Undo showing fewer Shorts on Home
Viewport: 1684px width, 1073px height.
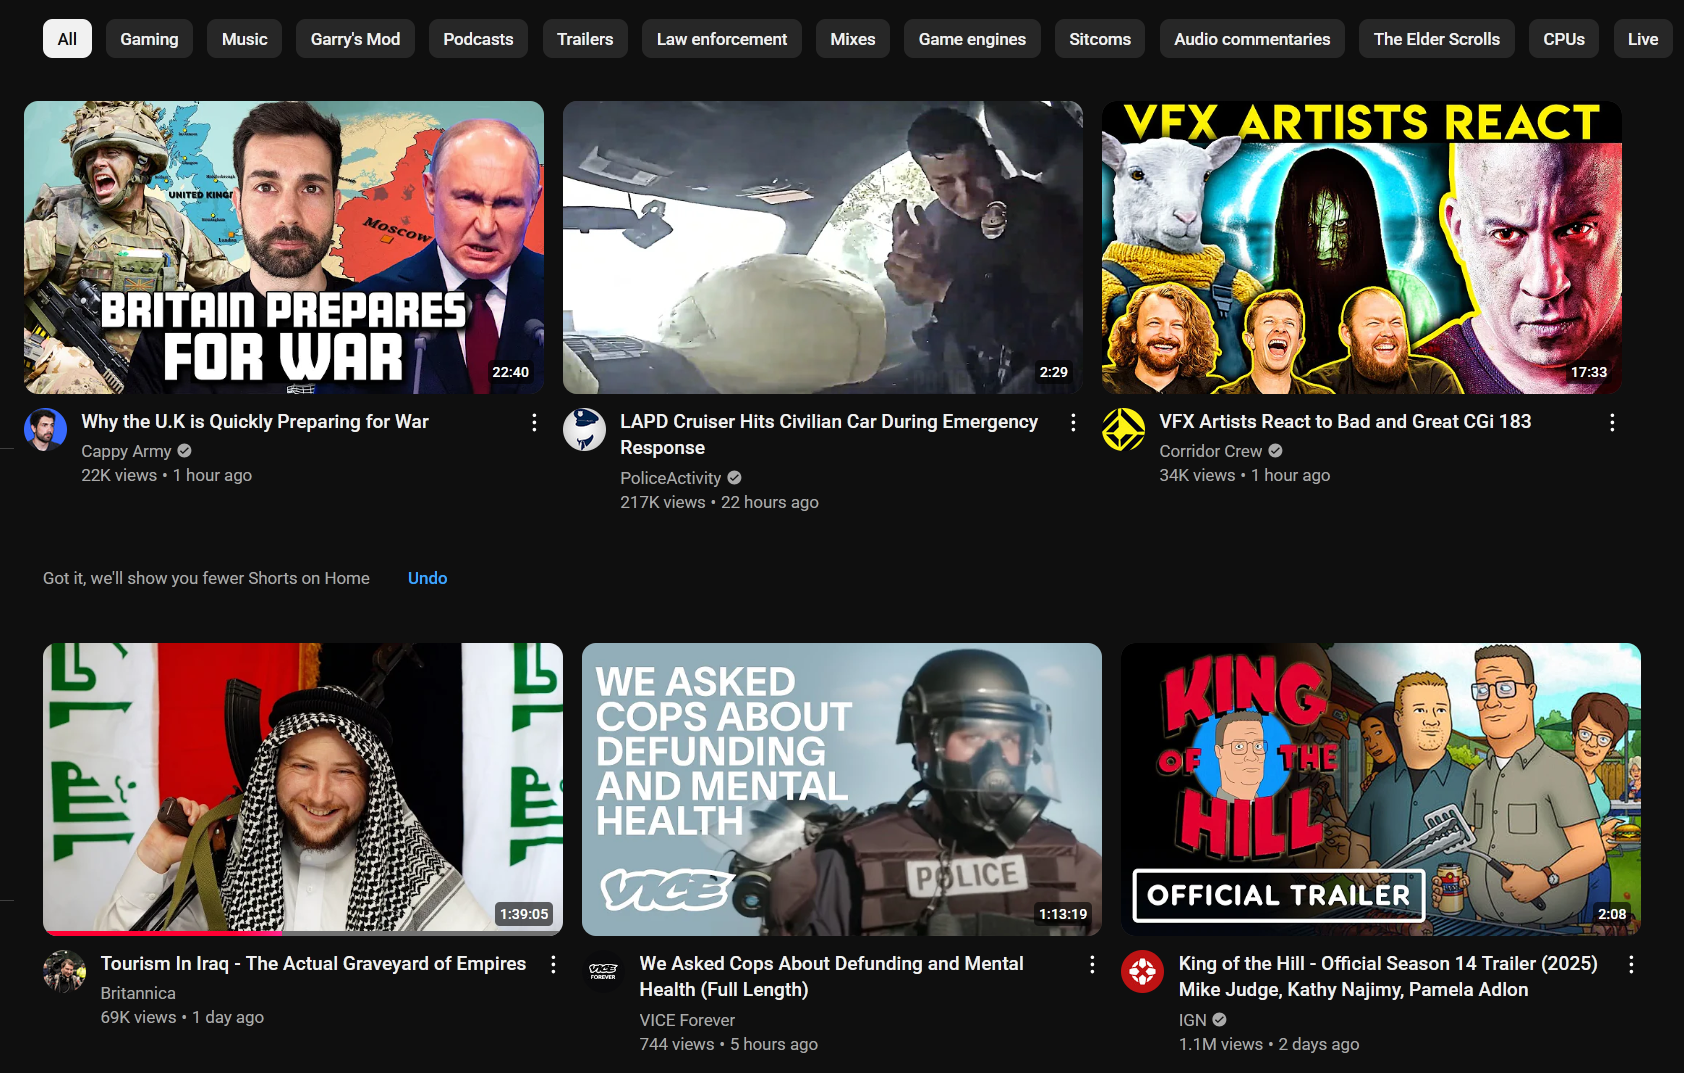coord(427,578)
